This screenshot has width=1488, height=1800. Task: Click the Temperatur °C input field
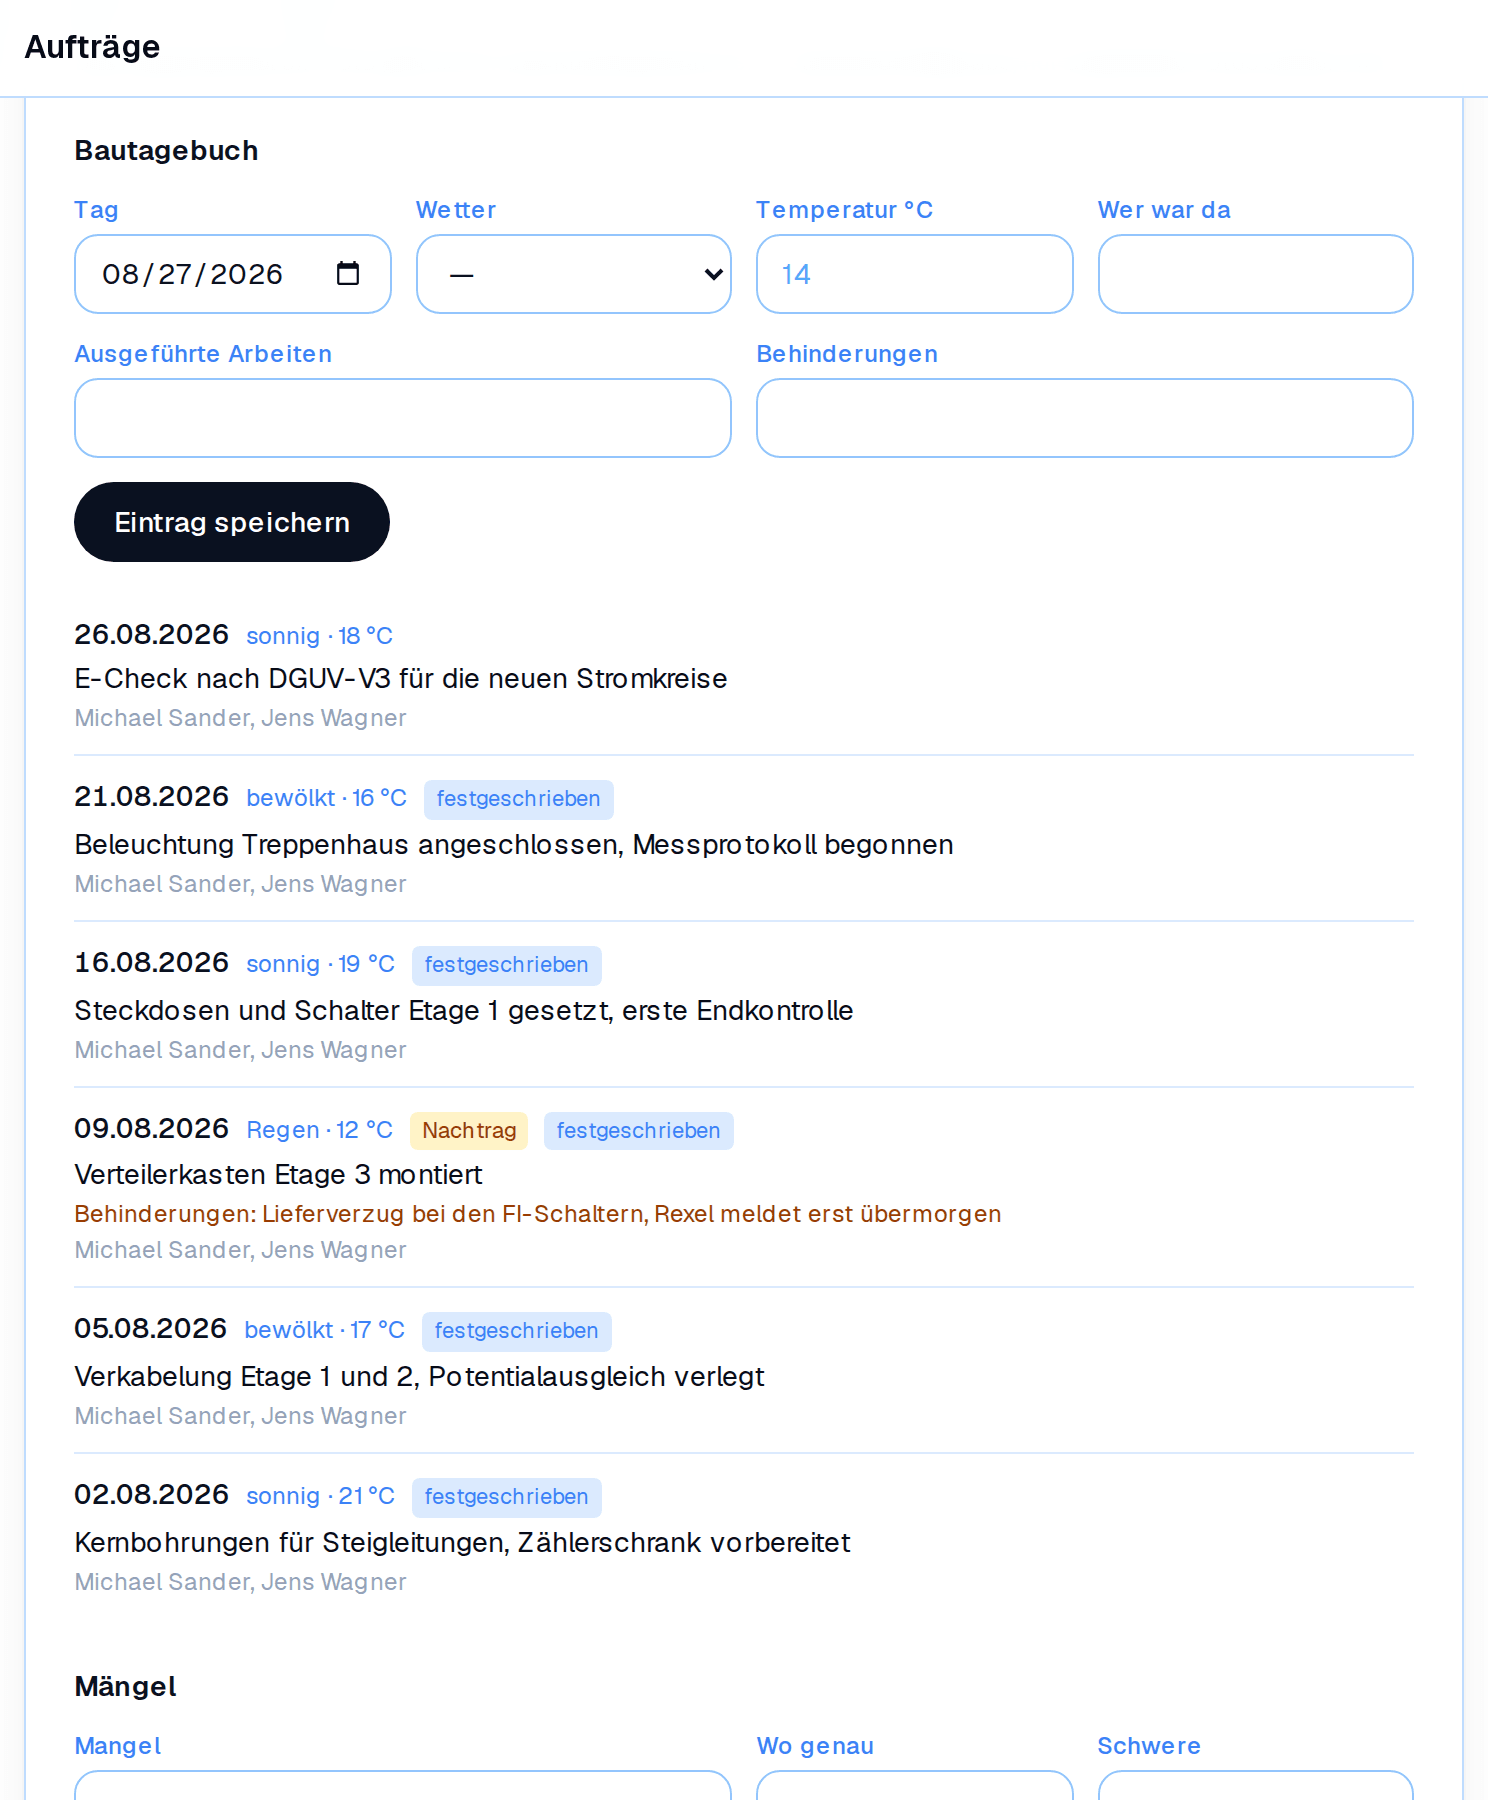[x=915, y=274]
